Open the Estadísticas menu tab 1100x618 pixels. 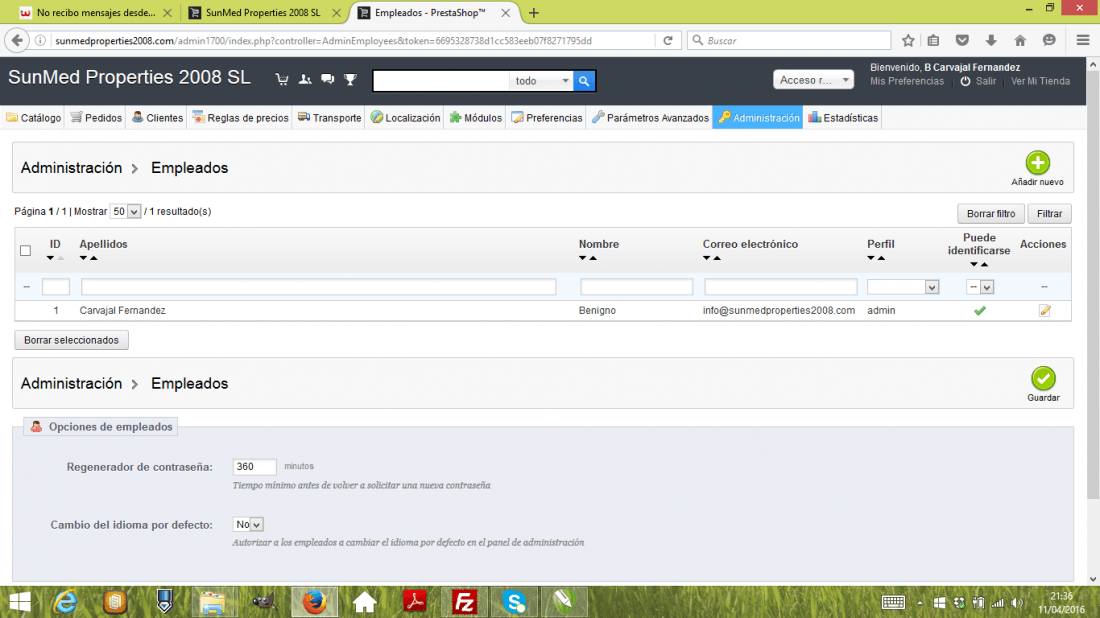(x=843, y=118)
